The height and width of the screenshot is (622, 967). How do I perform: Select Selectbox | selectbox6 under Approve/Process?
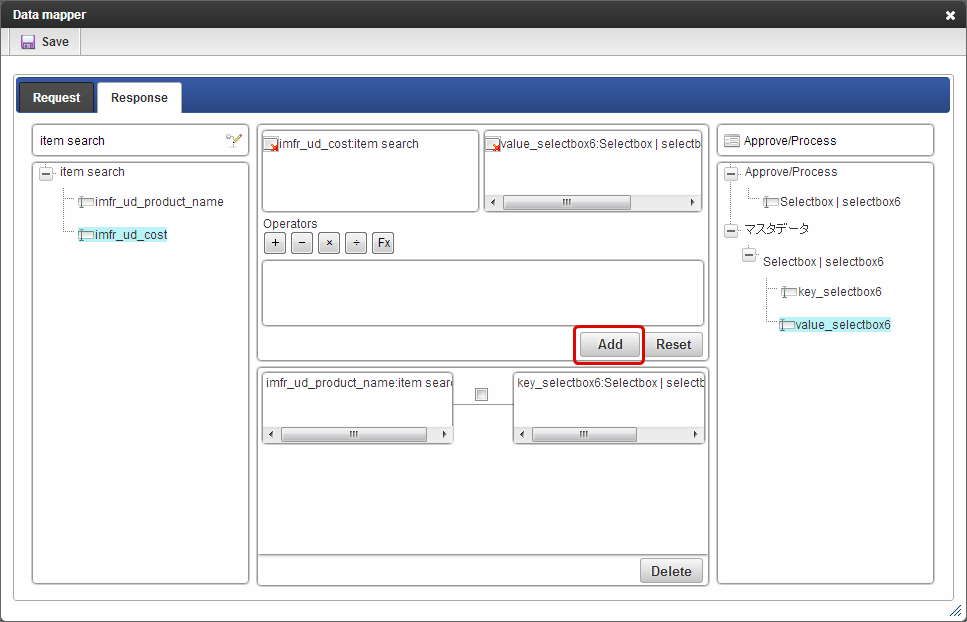pos(840,202)
